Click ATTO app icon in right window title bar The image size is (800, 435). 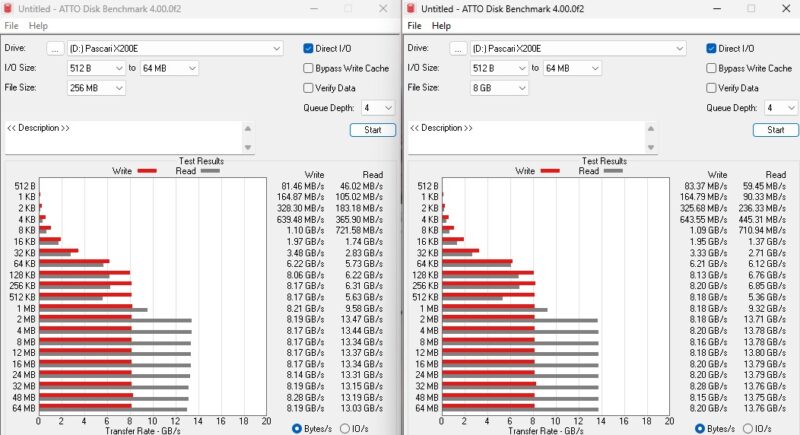(411, 9)
